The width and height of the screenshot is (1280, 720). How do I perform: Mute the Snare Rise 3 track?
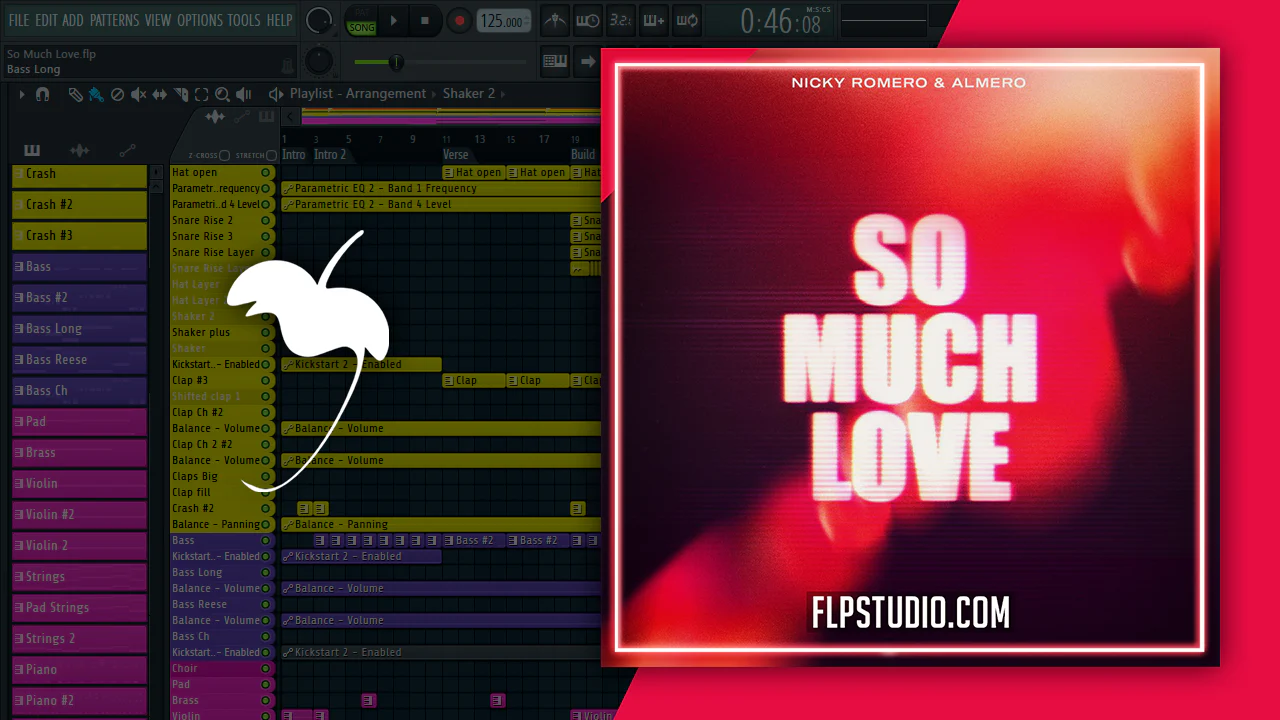click(266, 237)
